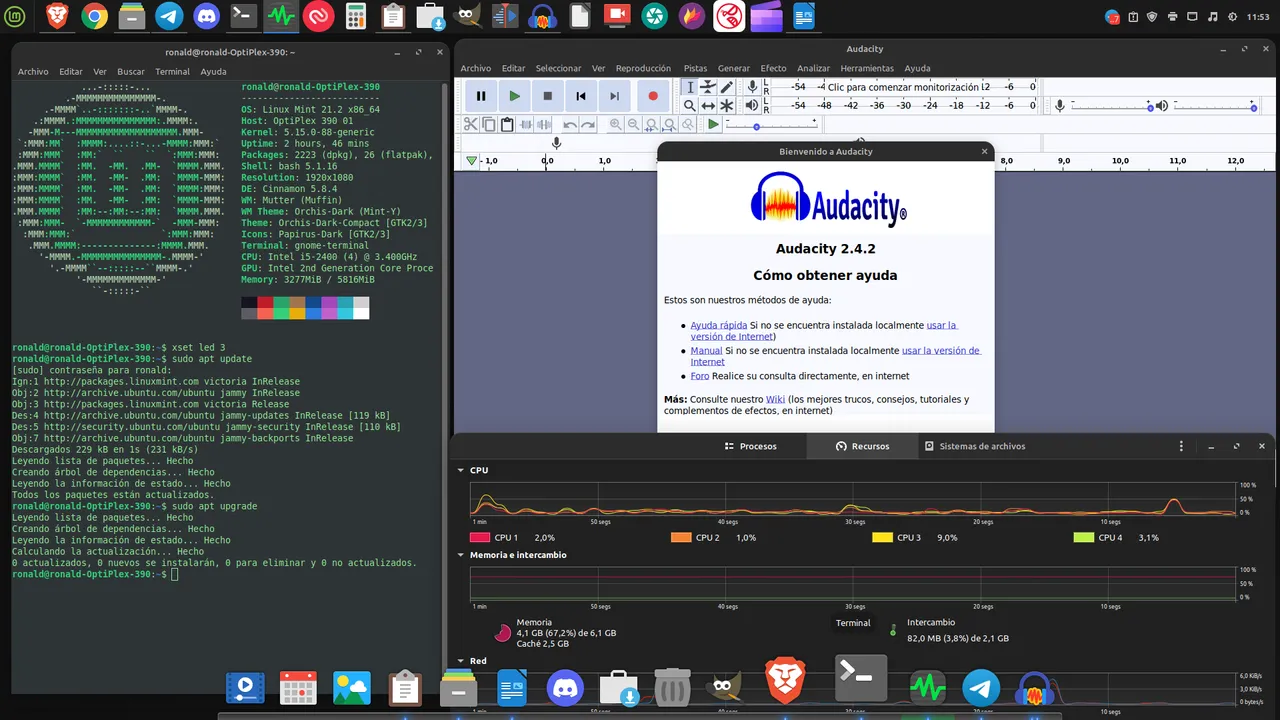Screen dimensions: 1280x720
Task: Click the Copy icon in Audacity edit toolbar
Action: (488, 124)
